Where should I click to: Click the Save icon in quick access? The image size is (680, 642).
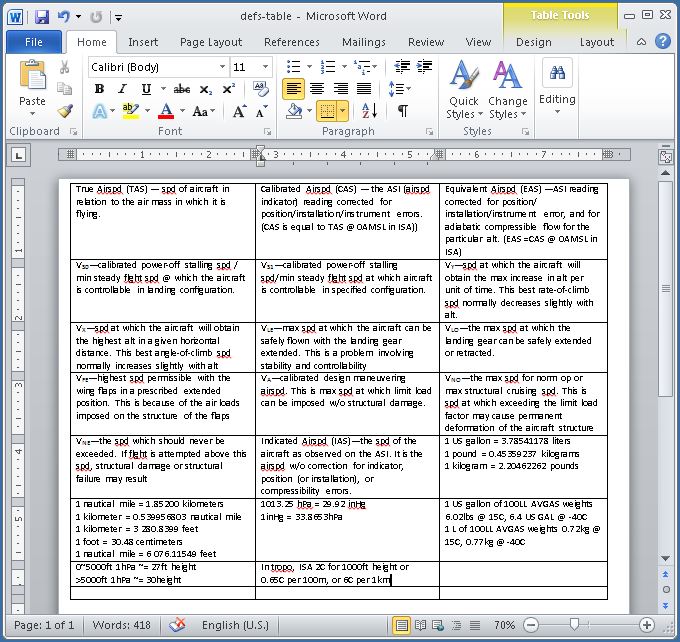(42, 17)
